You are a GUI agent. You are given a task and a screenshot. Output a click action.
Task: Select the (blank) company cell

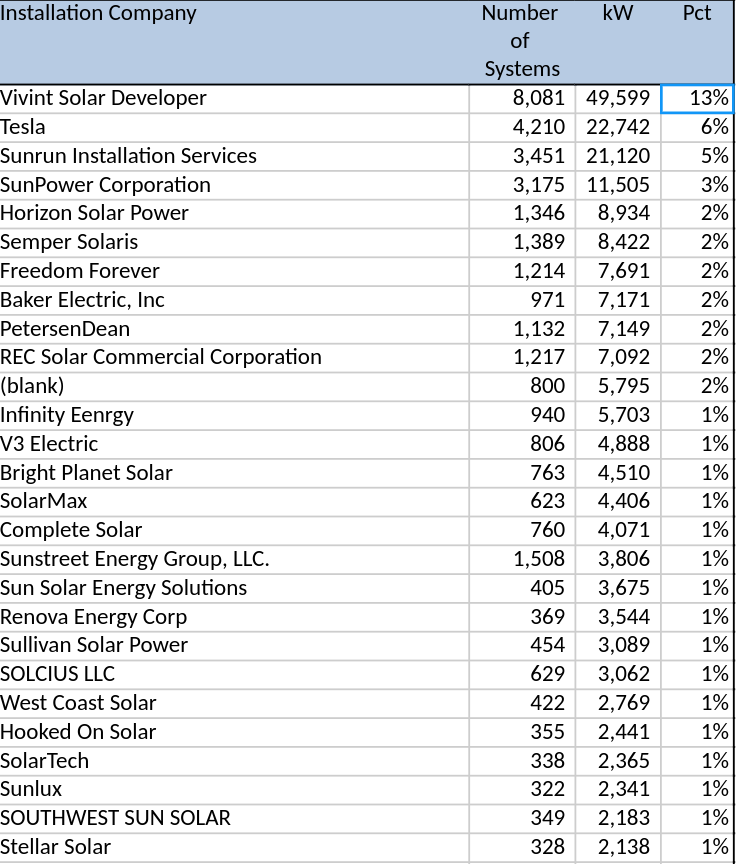[x=234, y=386]
